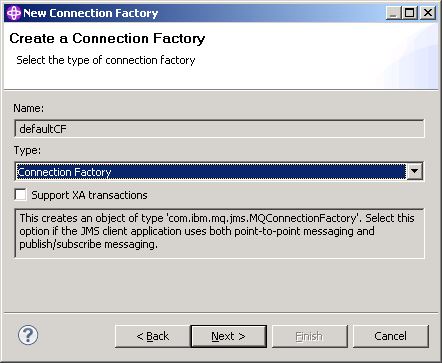This screenshot has width=442, height=363.
Task: Click the greyed-out Finish button
Action: [x=309, y=336]
